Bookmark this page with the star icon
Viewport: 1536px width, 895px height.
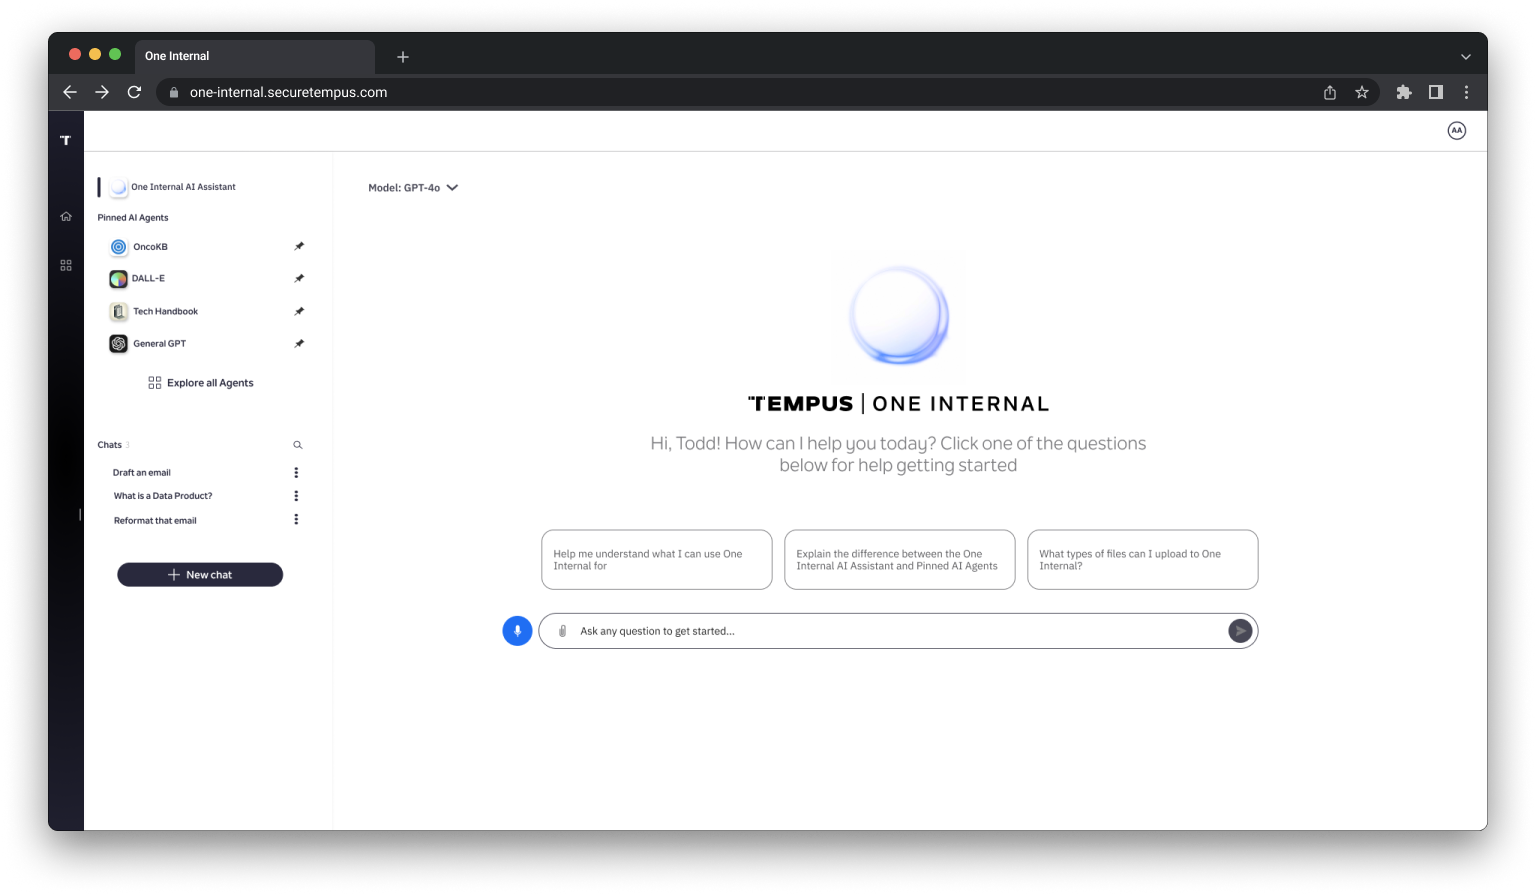[1362, 92]
